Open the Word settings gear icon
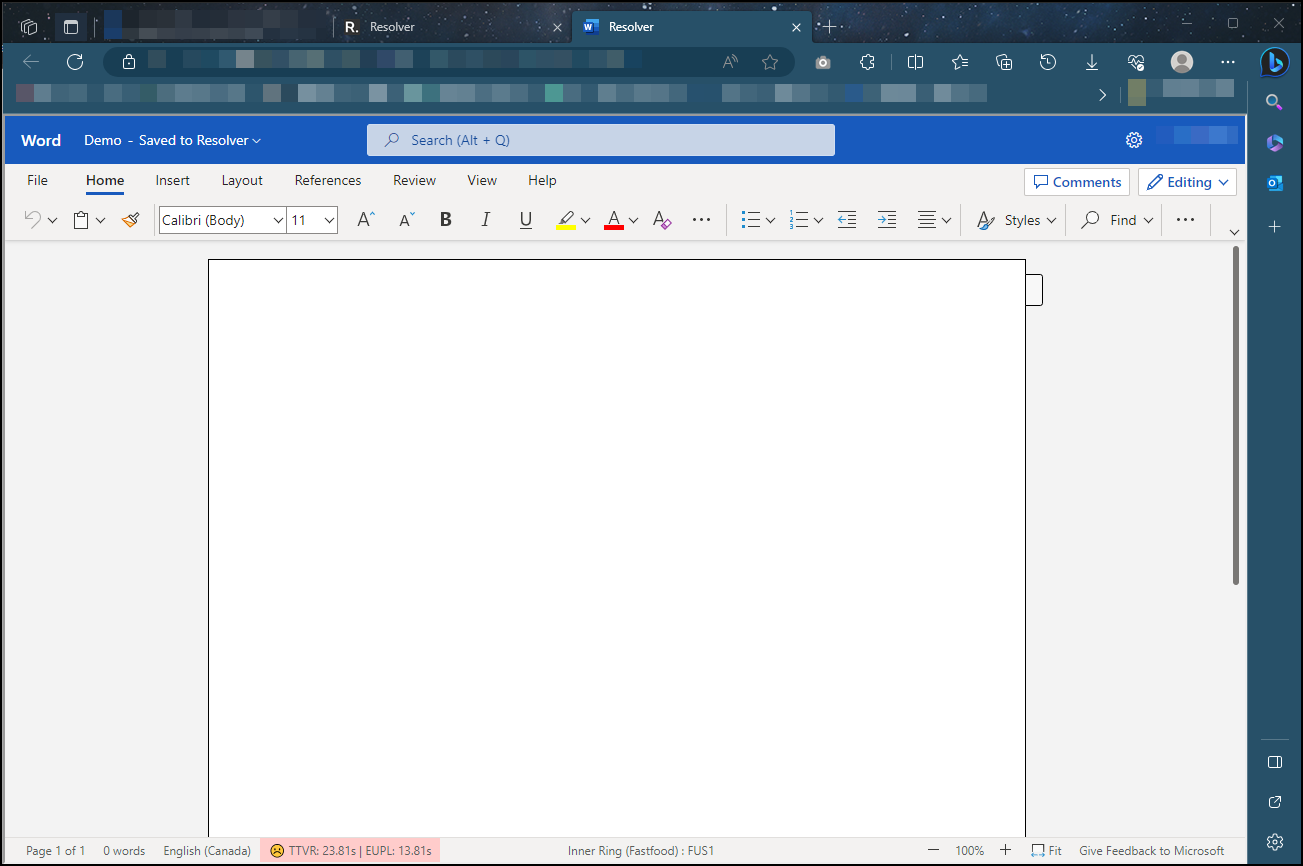This screenshot has width=1303, height=866. pos(1134,140)
